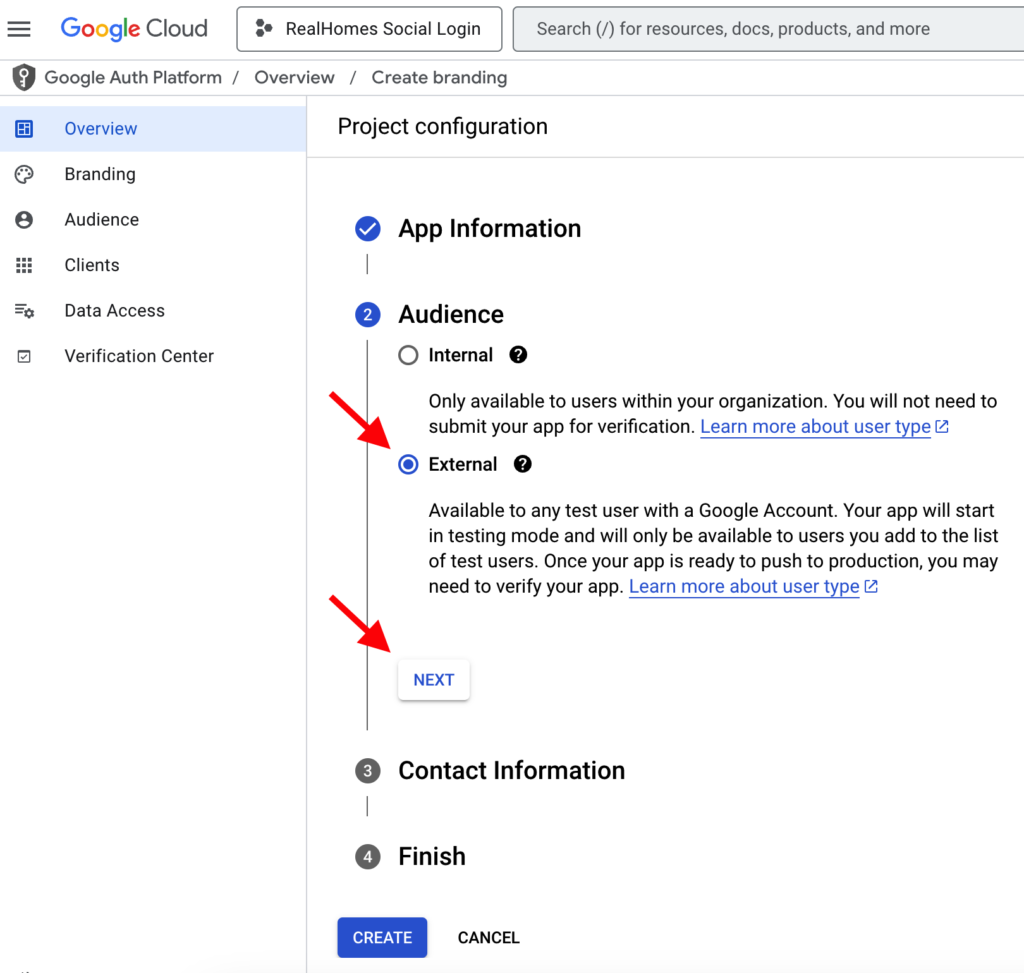The width and height of the screenshot is (1024, 973).
Task: Click the Create branding breadcrumb text
Action: (440, 78)
